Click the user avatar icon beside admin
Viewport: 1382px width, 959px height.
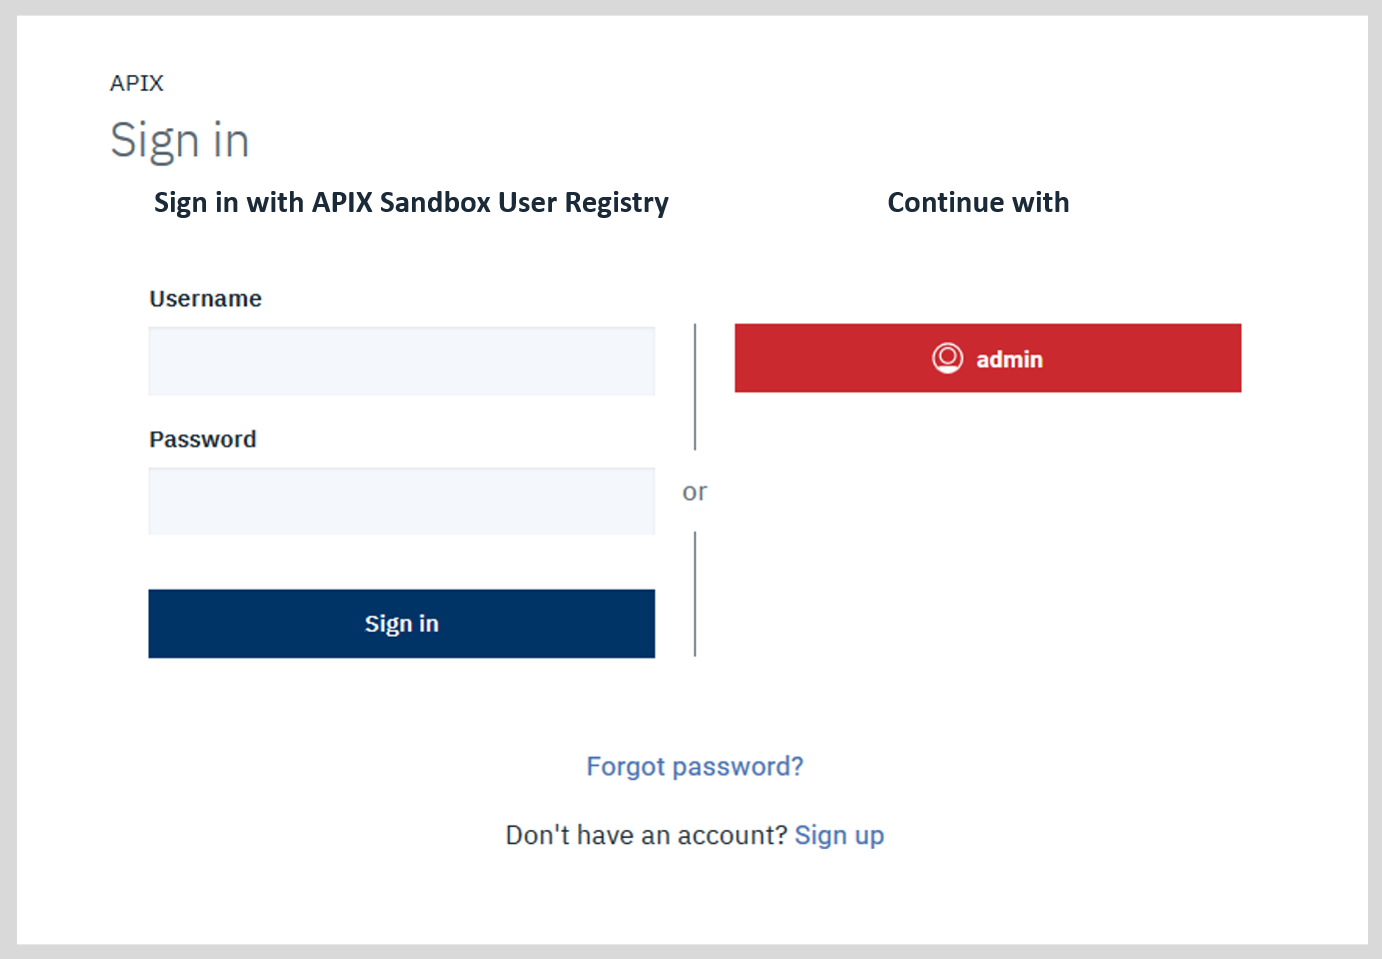(x=947, y=358)
